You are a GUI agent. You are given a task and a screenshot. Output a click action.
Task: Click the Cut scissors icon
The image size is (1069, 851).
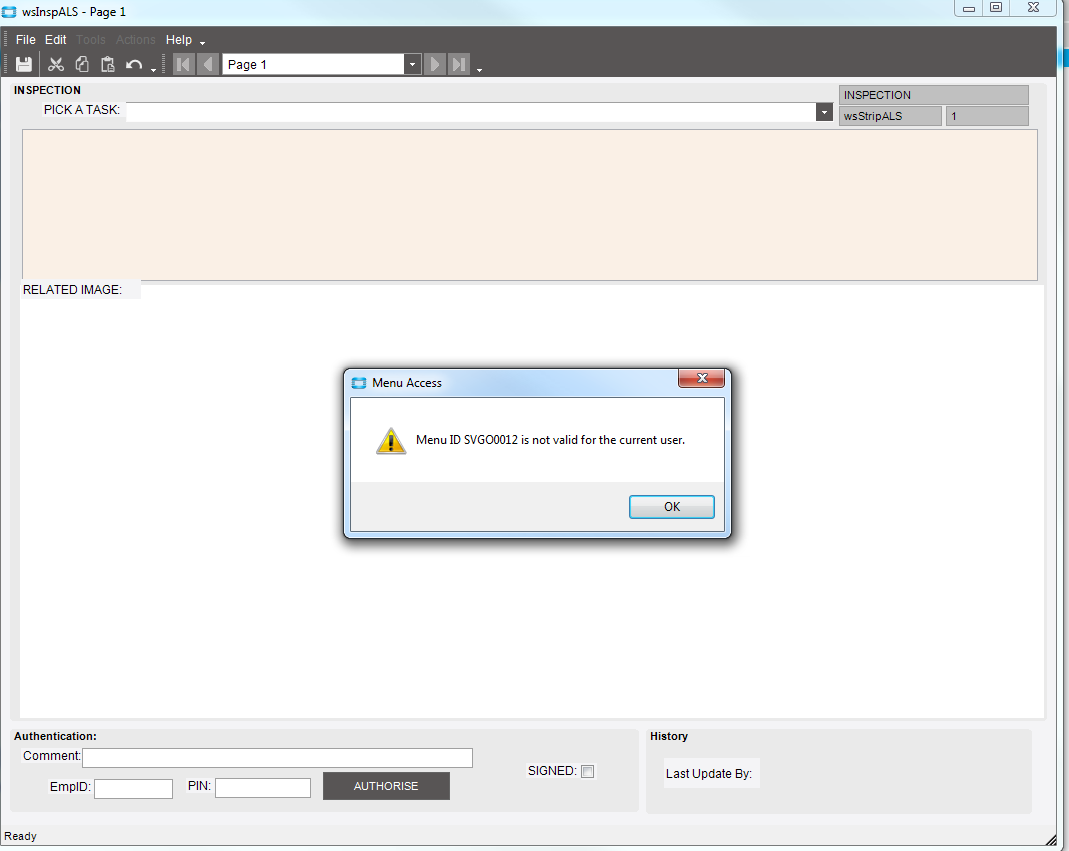tap(56, 64)
